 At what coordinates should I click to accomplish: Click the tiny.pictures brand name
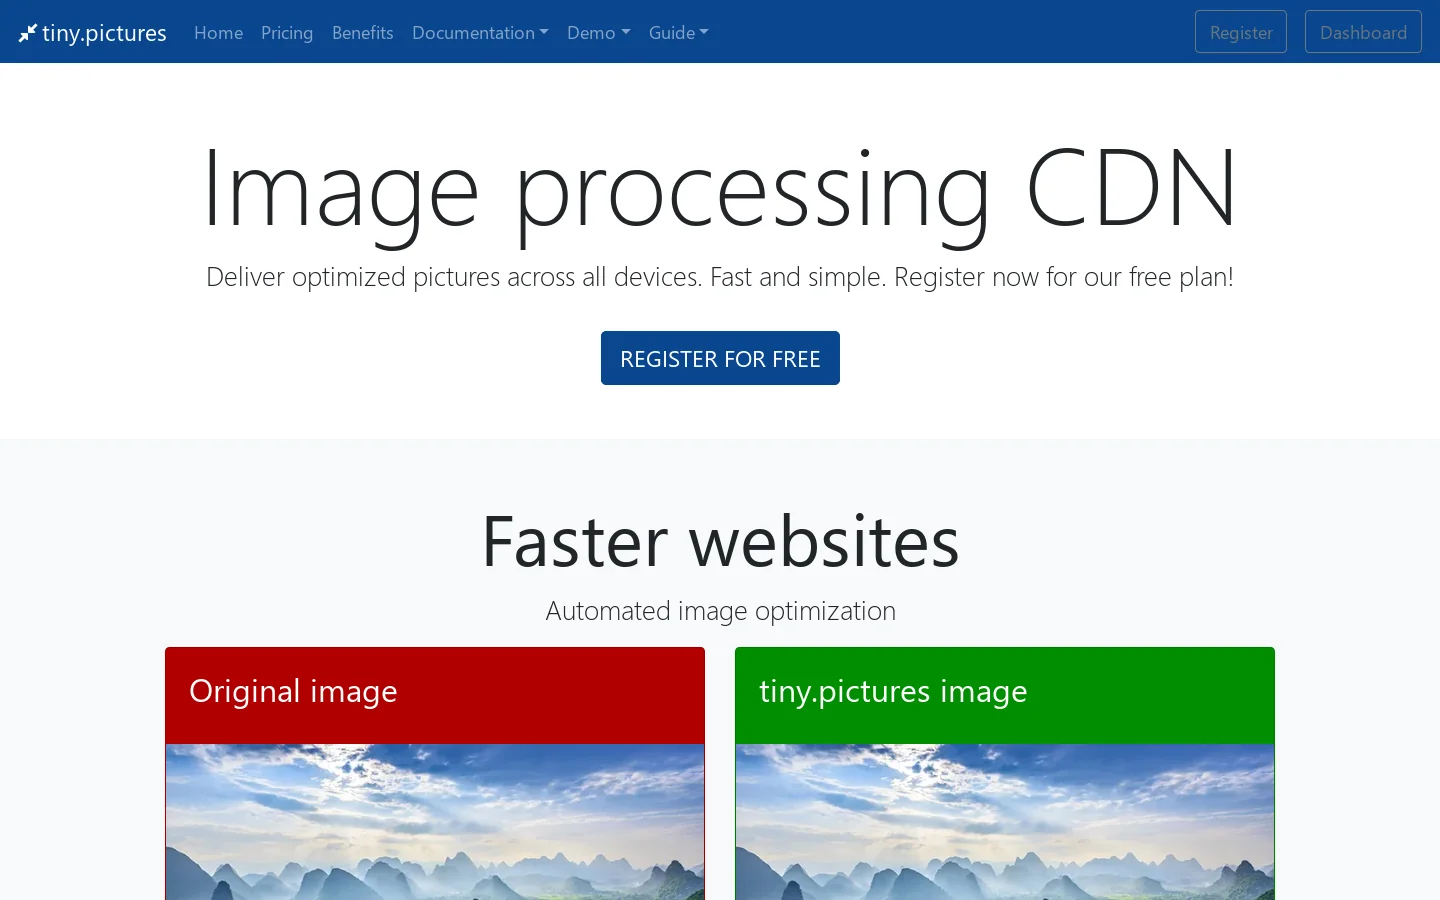click(104, 33)
